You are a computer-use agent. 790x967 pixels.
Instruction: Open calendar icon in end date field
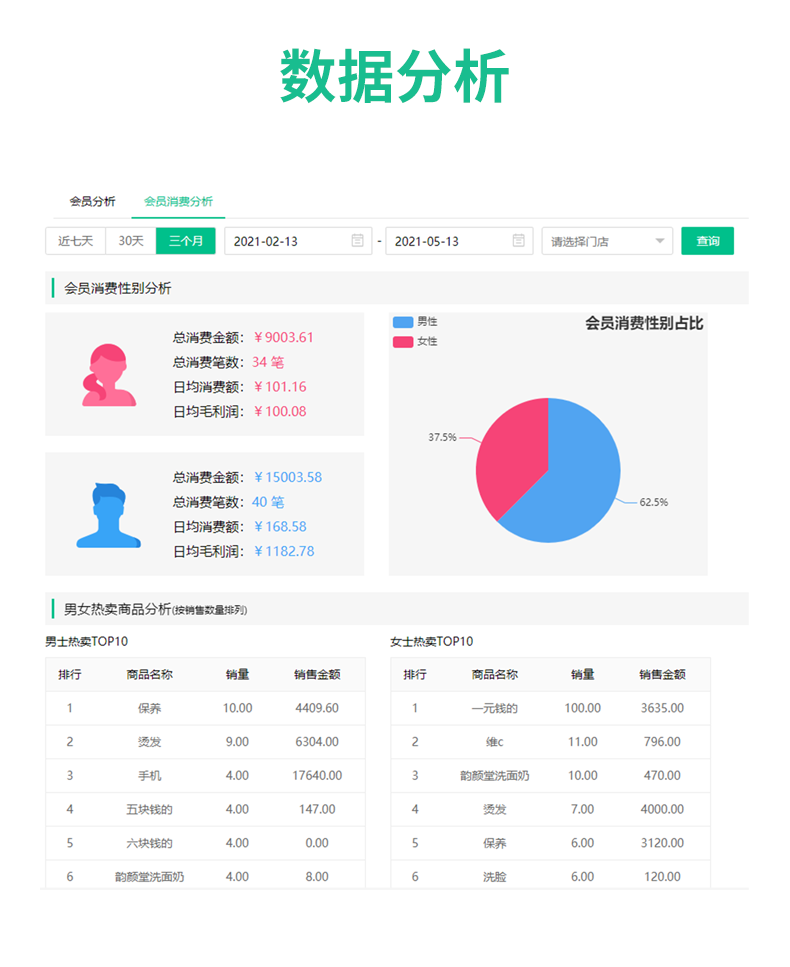518,241
